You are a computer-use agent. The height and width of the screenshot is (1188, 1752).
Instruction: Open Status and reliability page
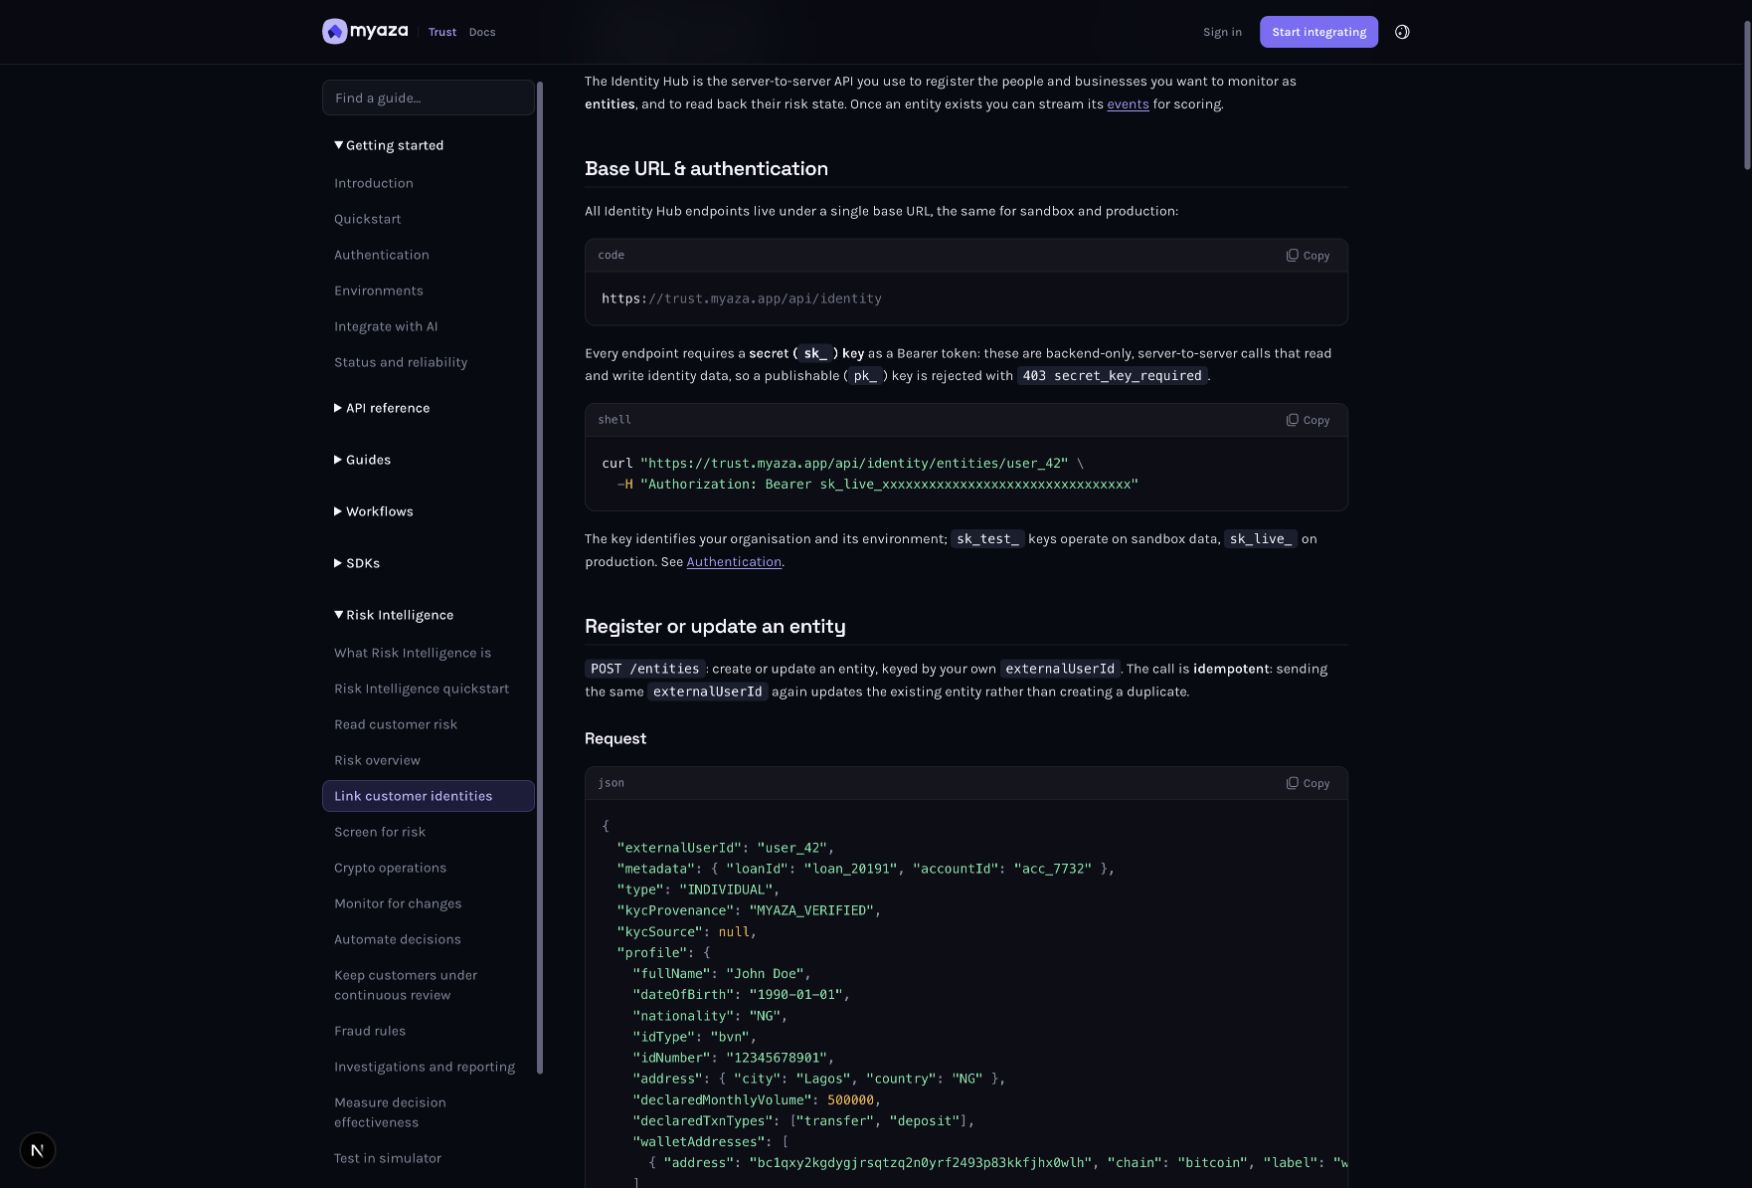tap(400, 362)
